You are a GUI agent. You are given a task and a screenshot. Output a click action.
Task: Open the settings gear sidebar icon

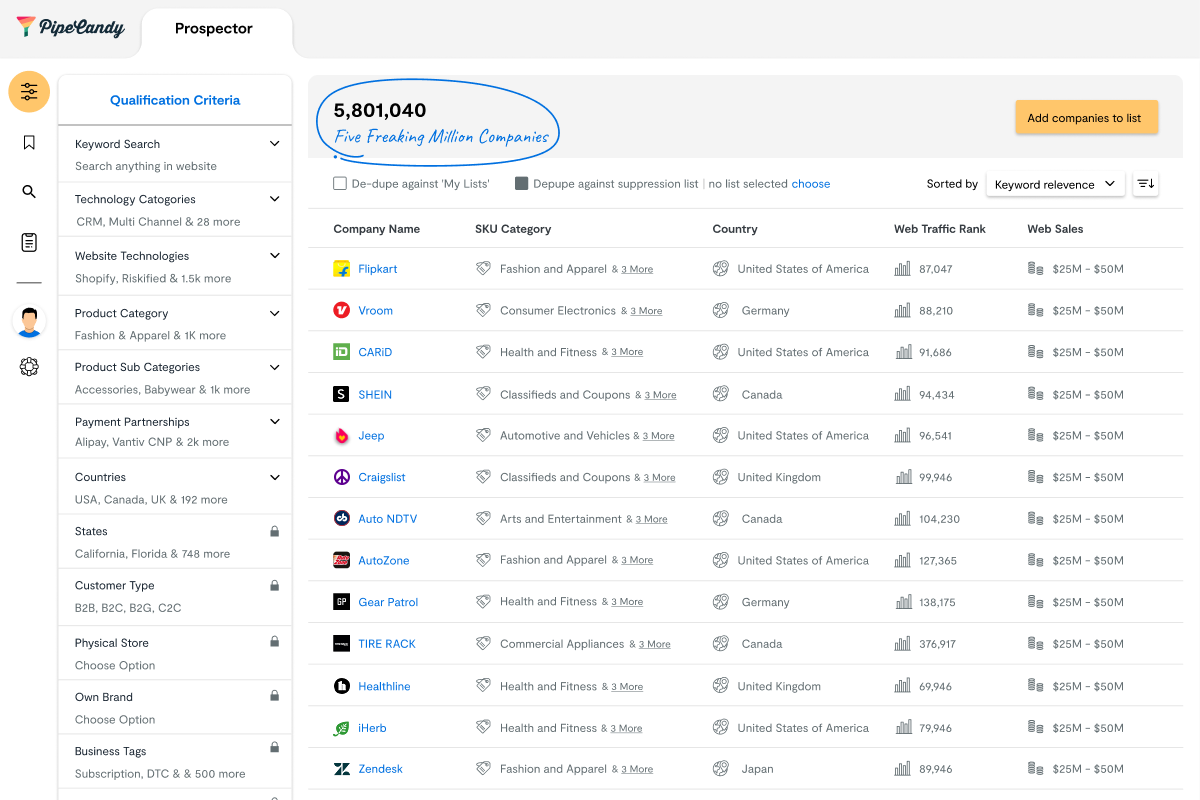(x=29, y=367)
